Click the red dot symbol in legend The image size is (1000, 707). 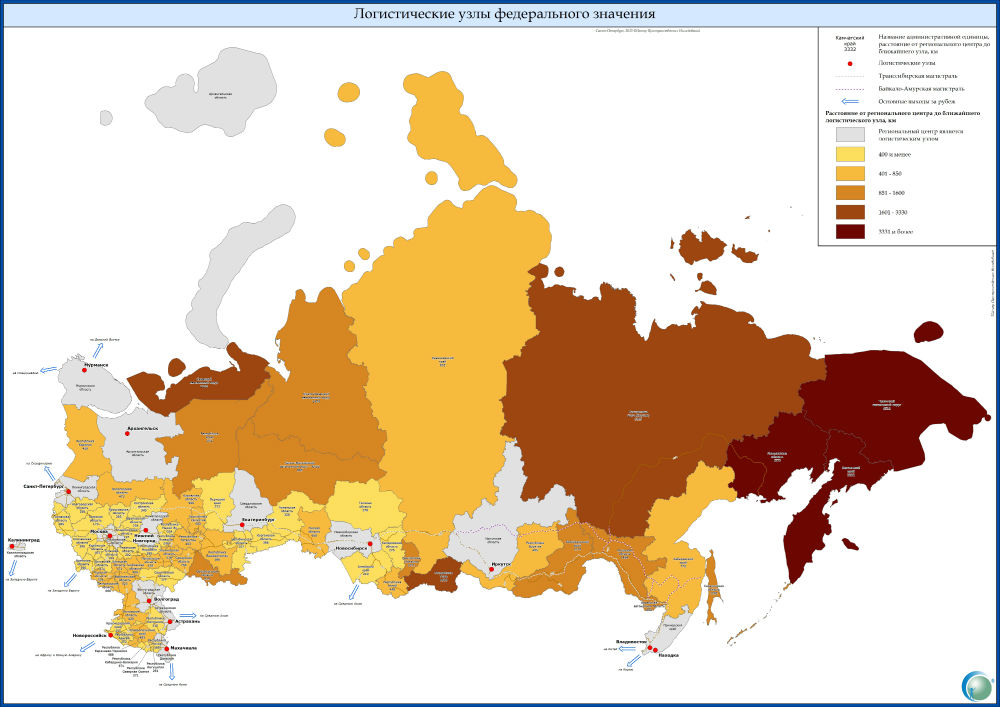[849, 62]
